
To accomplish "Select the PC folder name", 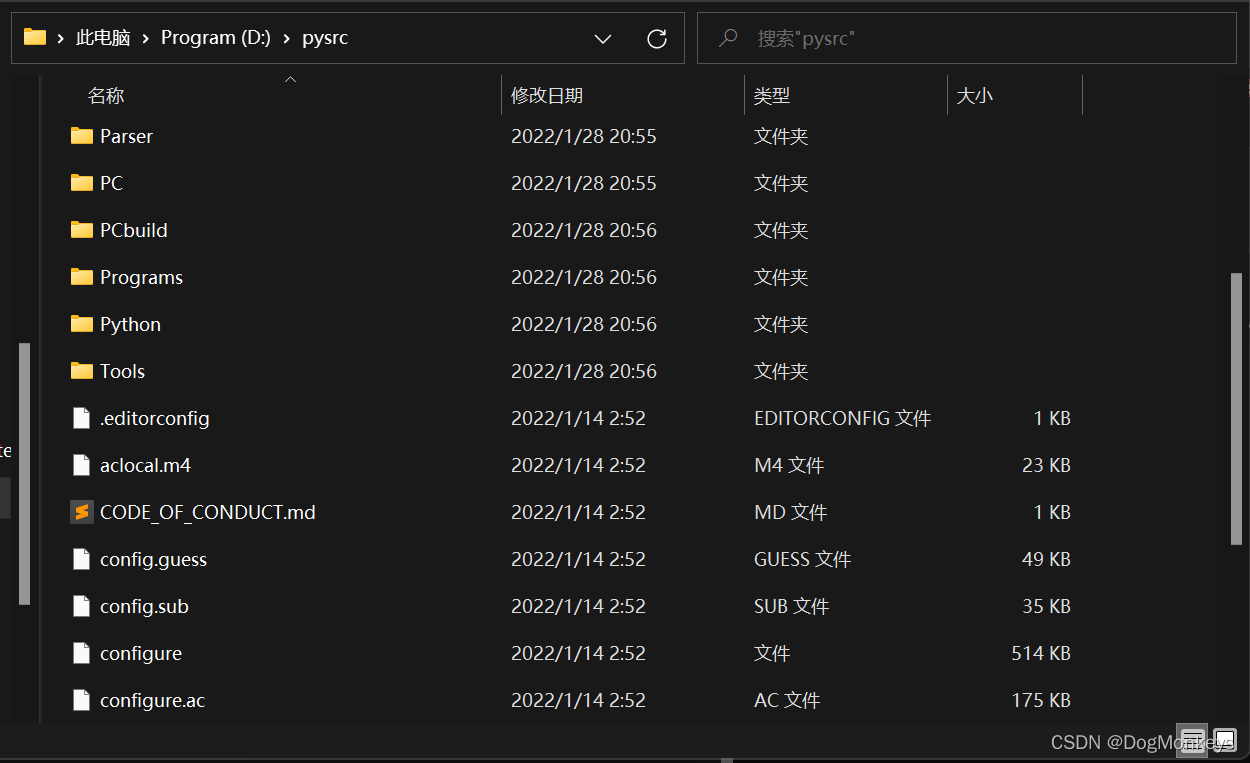I will 111,183.
